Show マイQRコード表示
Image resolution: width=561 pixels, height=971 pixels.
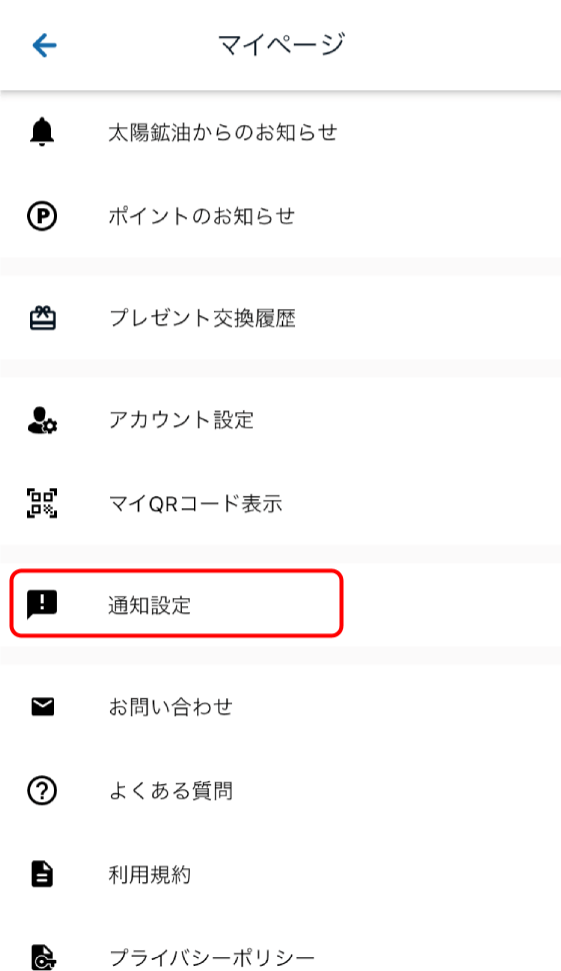click(280, 503)
